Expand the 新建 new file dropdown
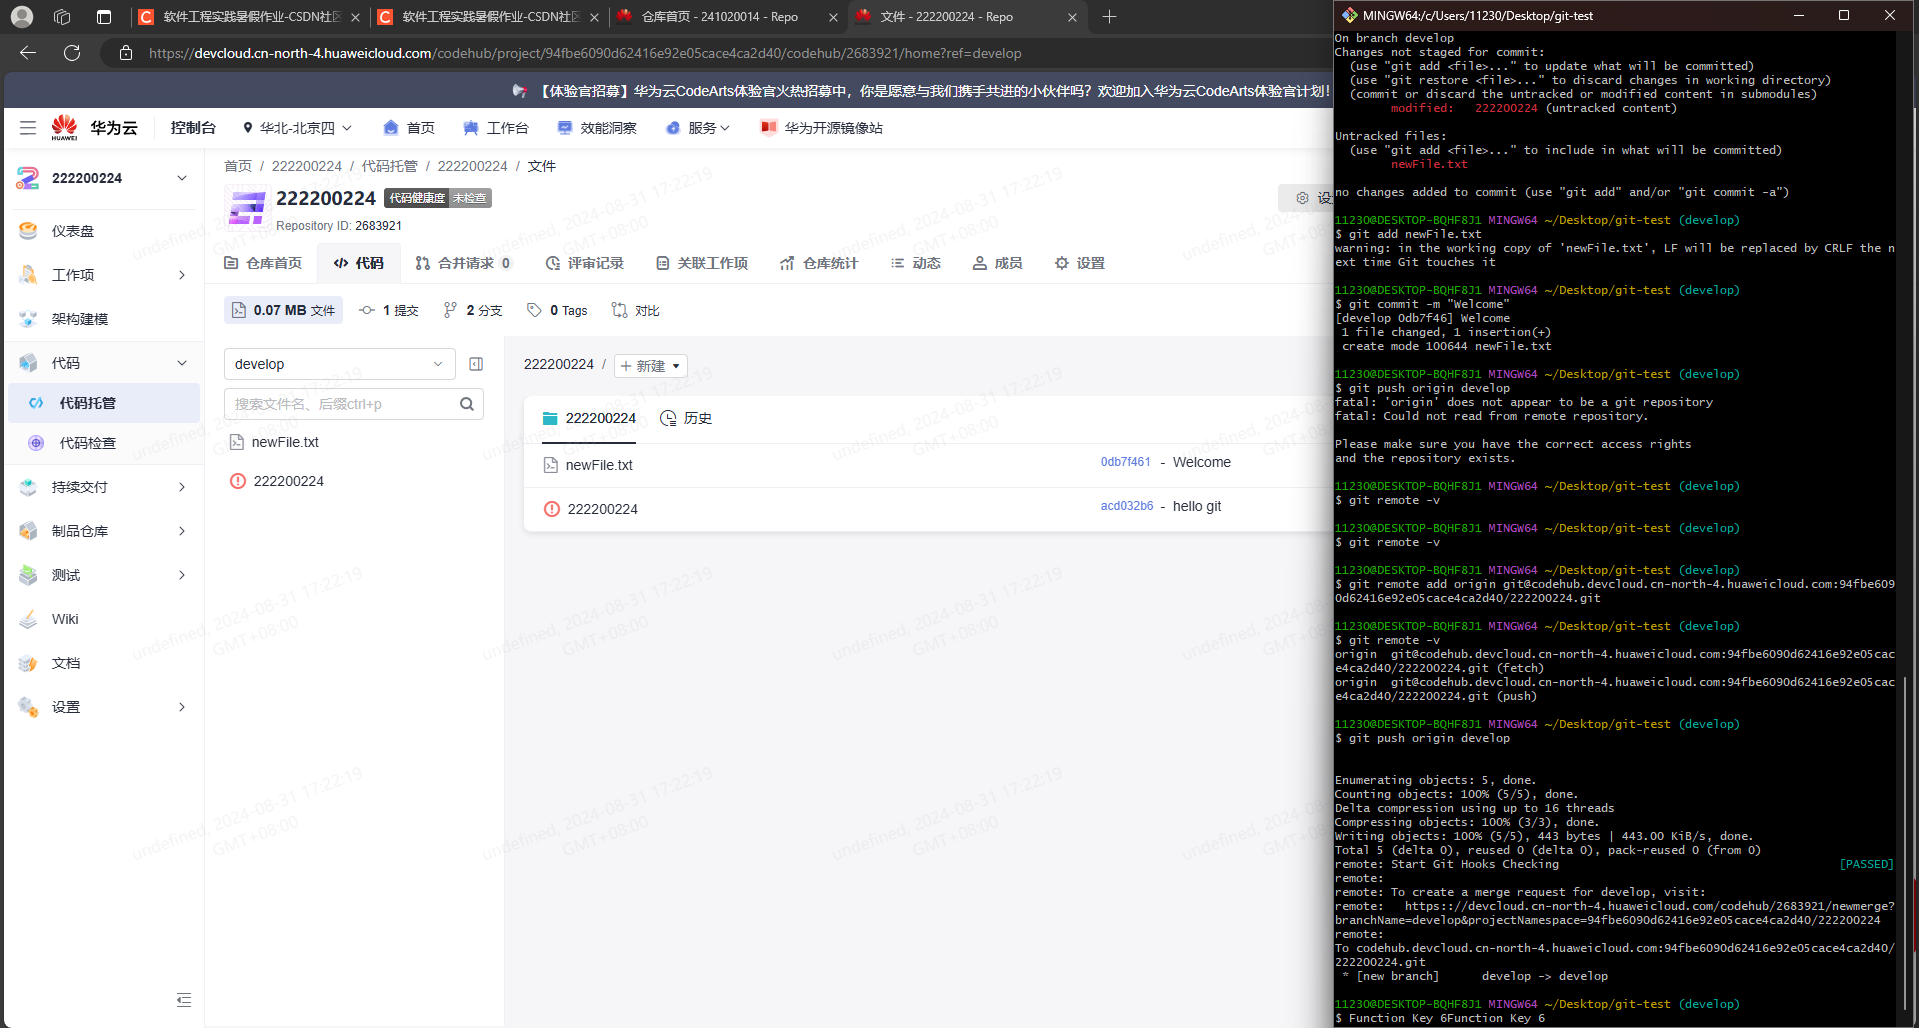Image resolution: width=1919 pixels, height=1028 pixels. (650, 366)
